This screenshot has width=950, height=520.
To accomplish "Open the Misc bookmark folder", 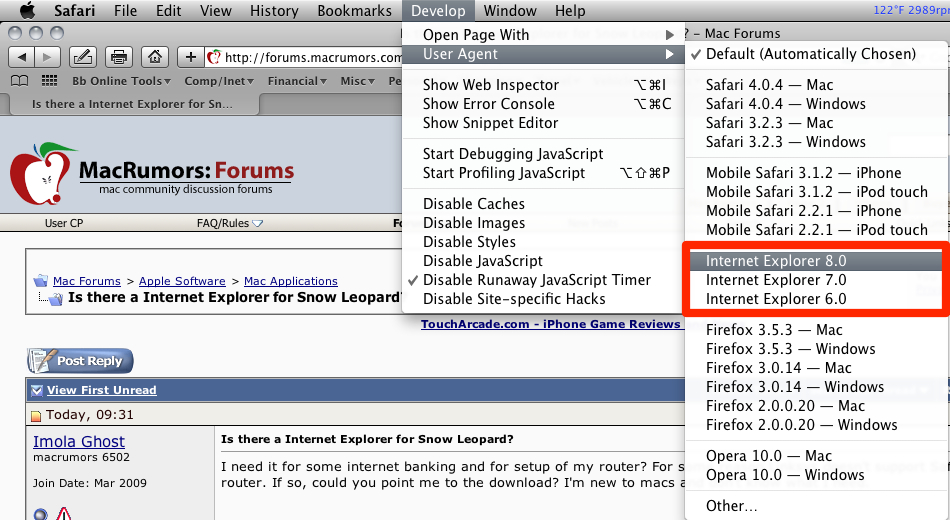I will 357,81.
